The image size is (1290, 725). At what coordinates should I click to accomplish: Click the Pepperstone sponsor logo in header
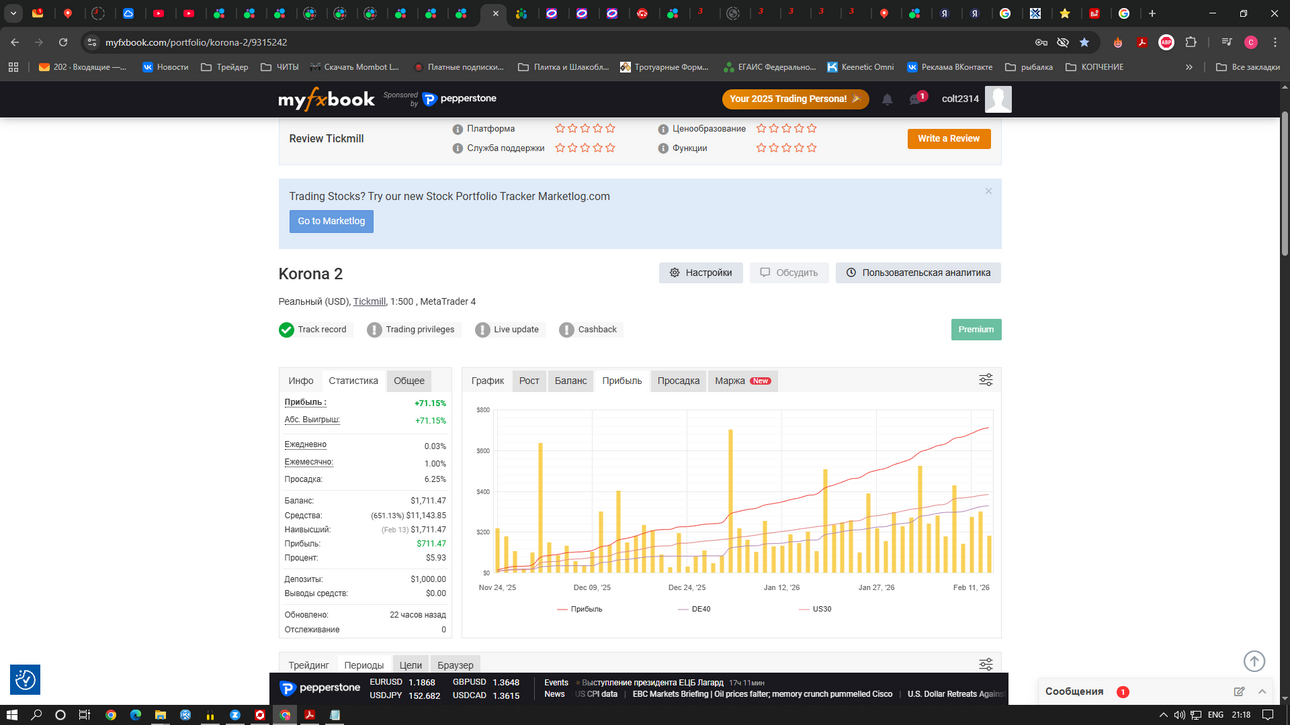point(459,99)
